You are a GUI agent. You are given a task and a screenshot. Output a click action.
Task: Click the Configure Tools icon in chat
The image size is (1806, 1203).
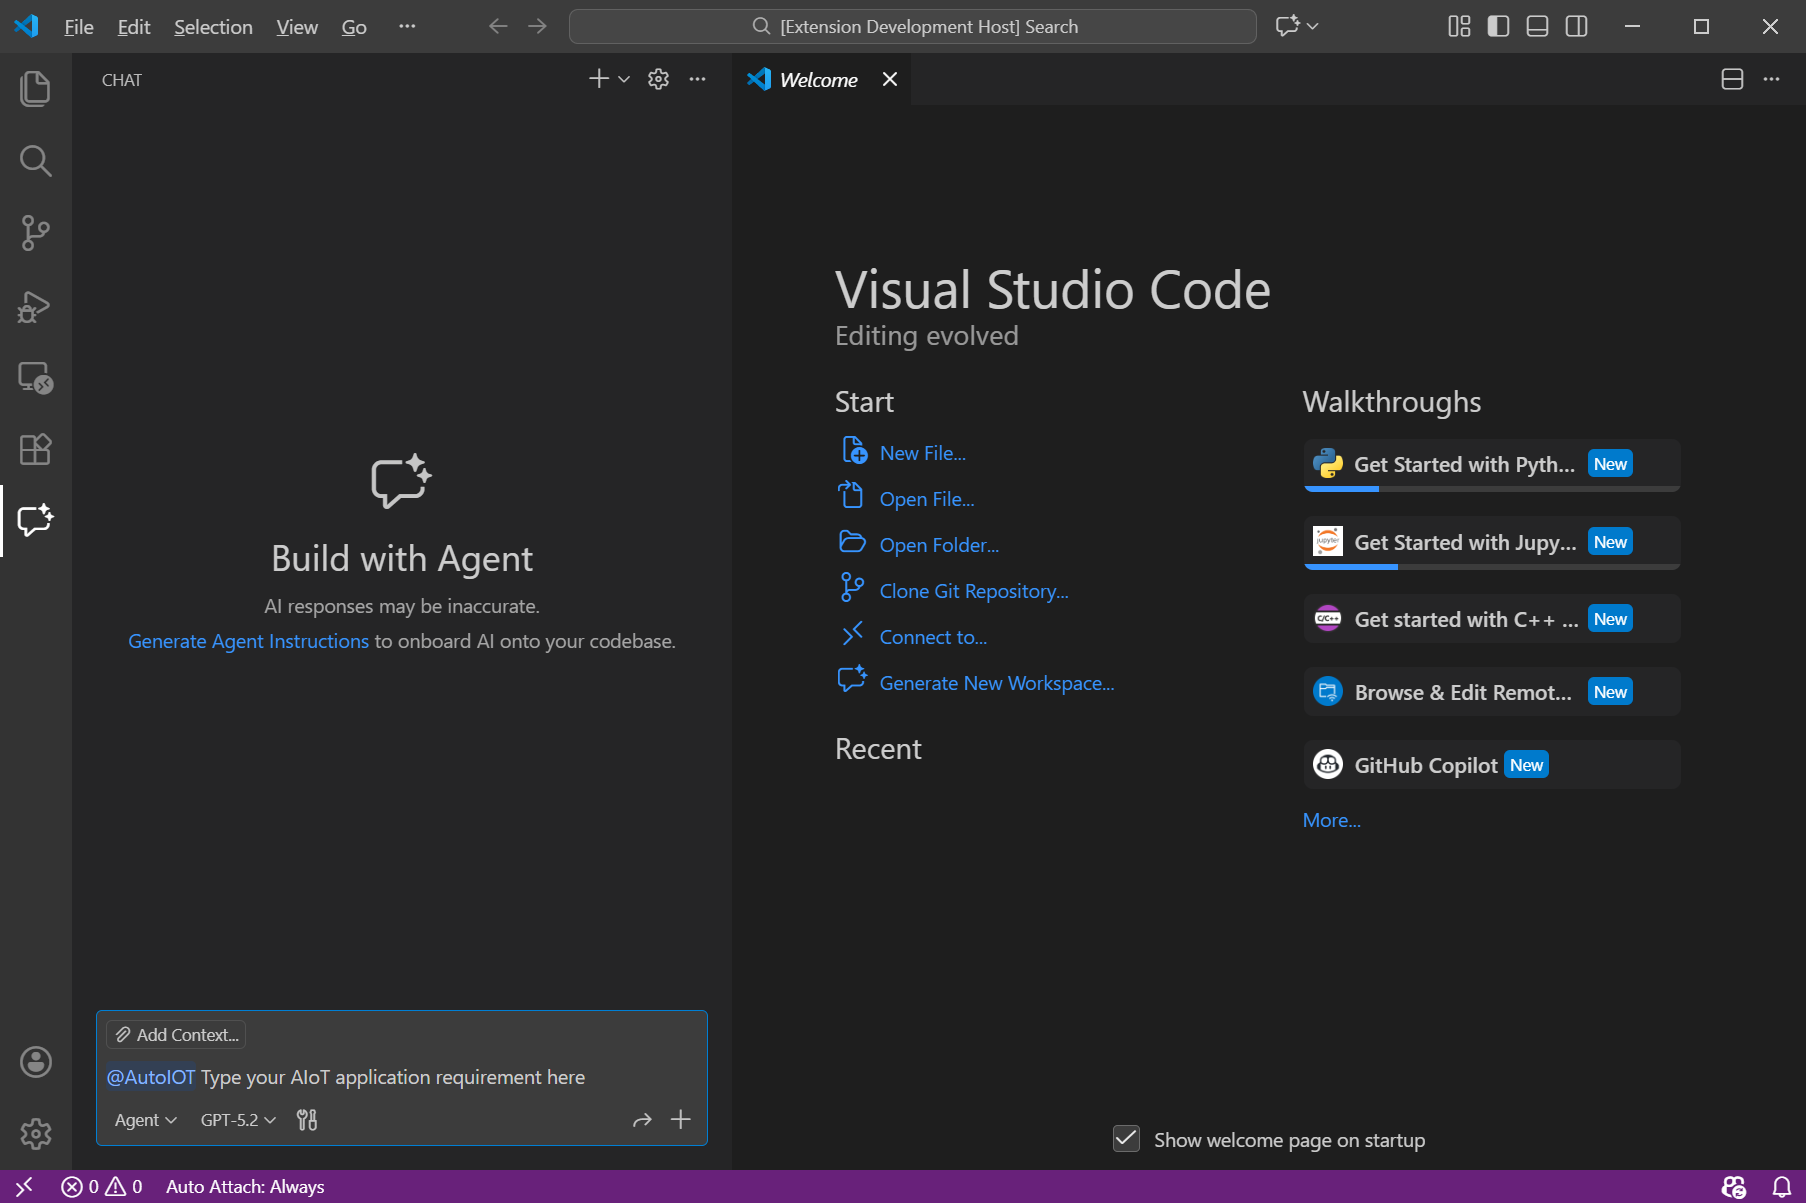307,1120
